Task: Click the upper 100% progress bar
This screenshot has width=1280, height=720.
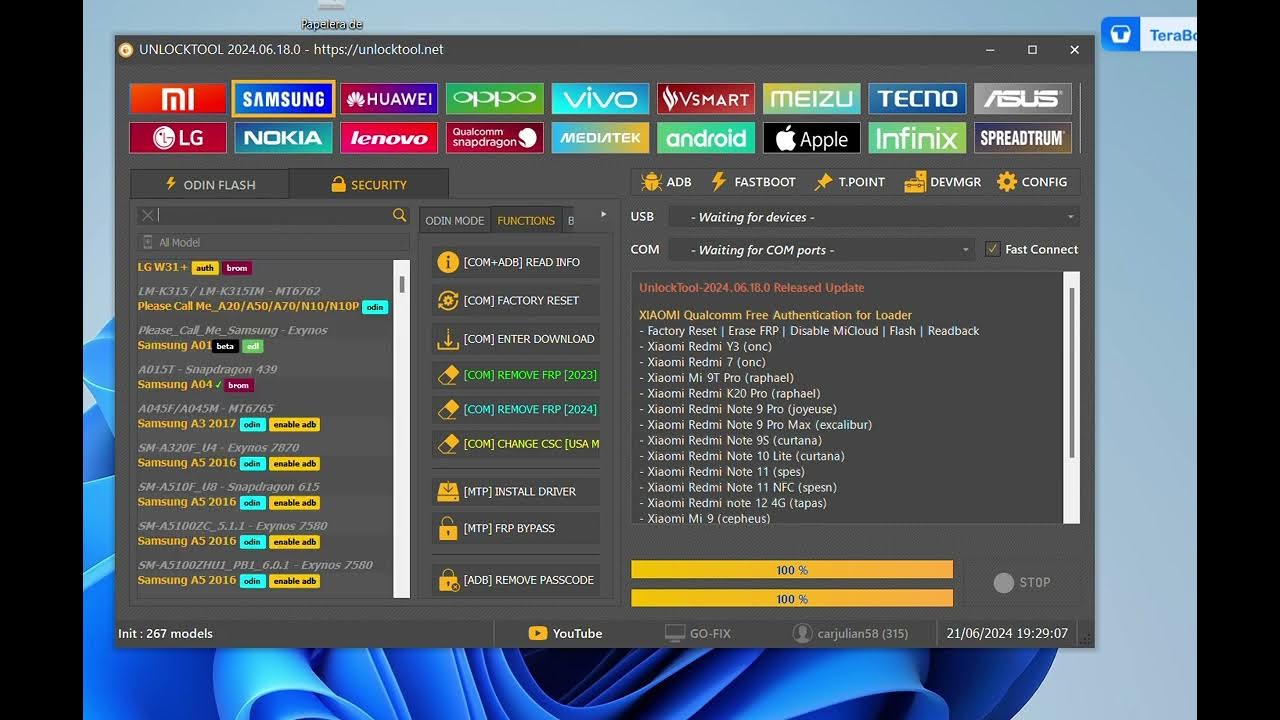Action: 791,570
